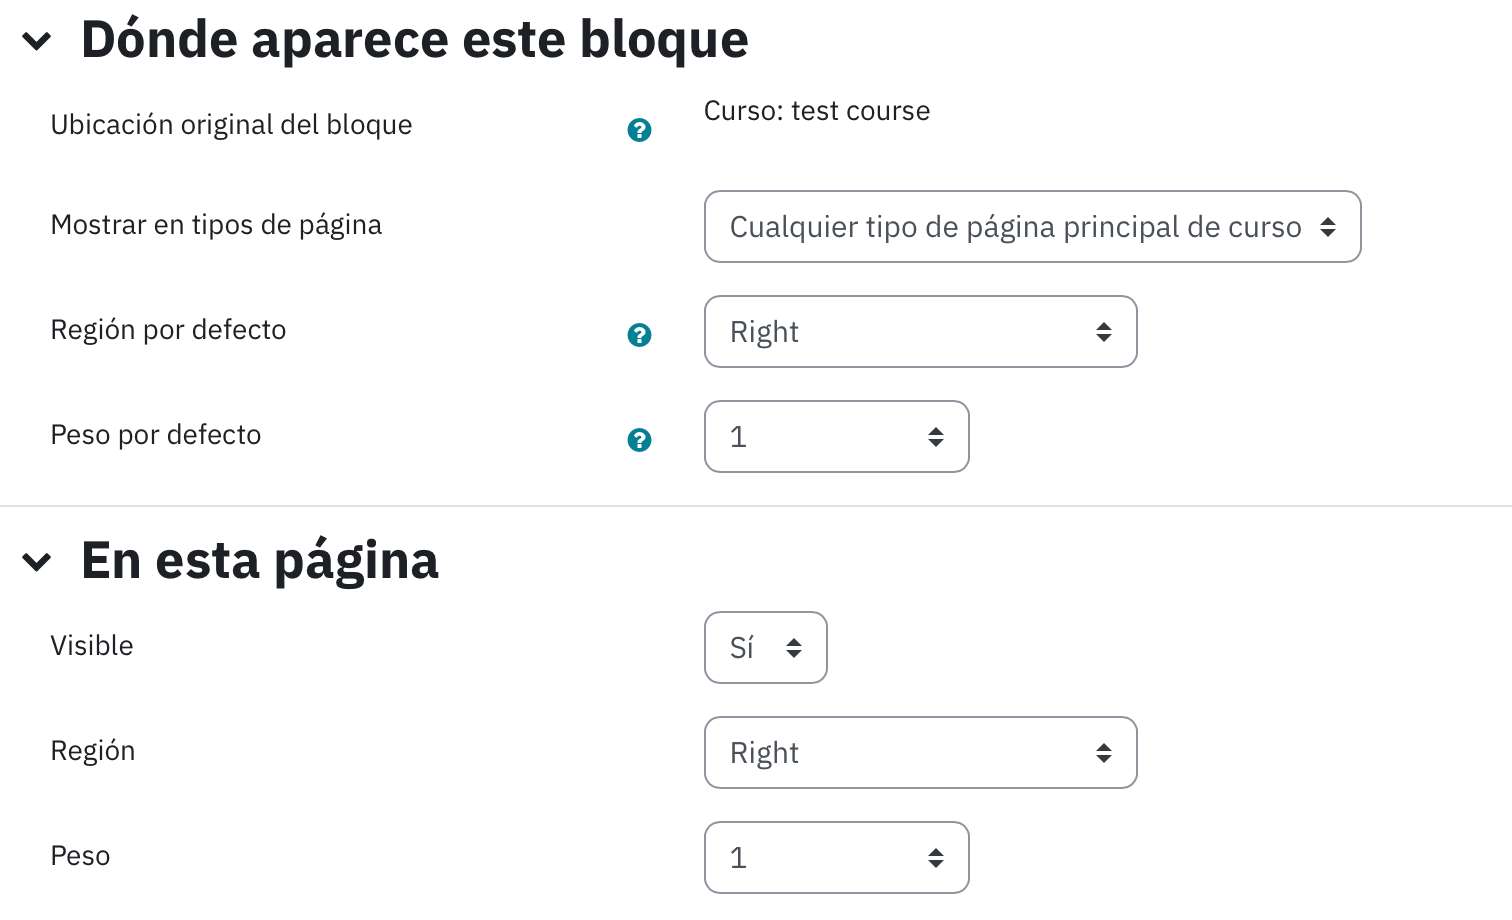Click the Región por defecto label
Image resolution: width=1512 pixels, height=920 pixels.
168,330
